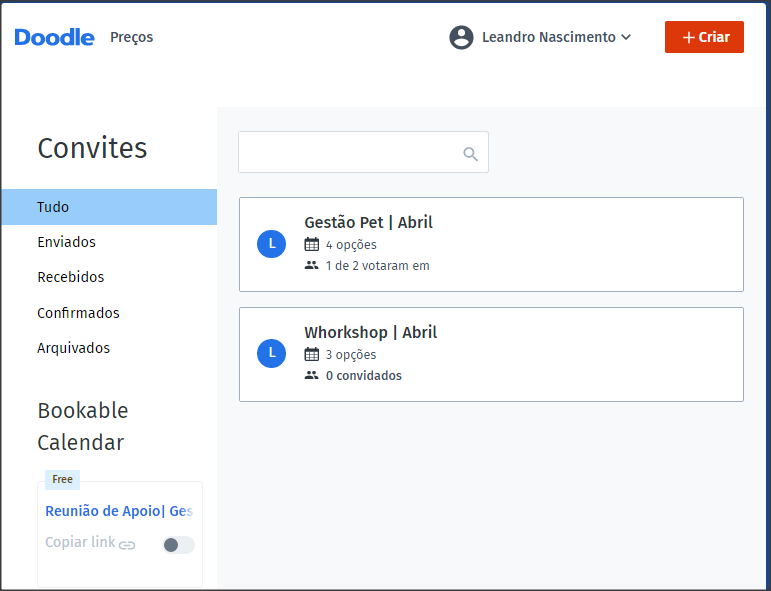View Confirmados invitations

[x=78, y=313]
